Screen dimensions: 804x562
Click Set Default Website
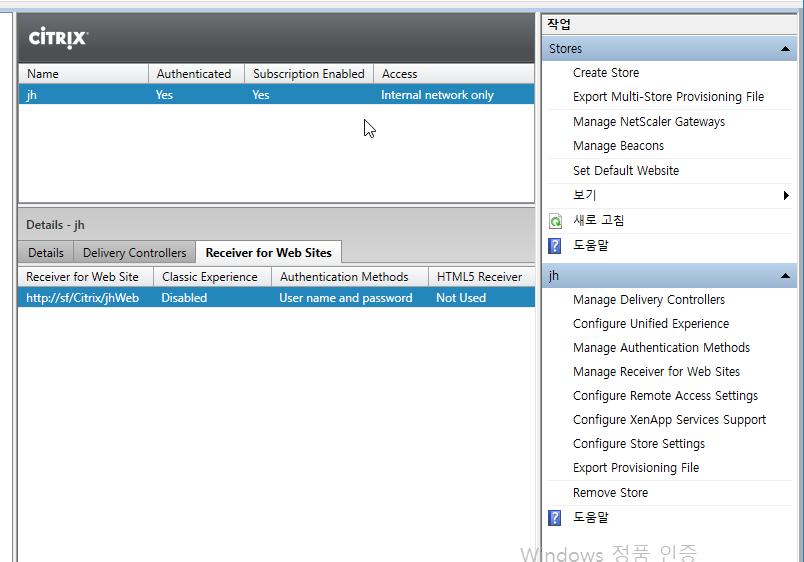coord(626,171)
